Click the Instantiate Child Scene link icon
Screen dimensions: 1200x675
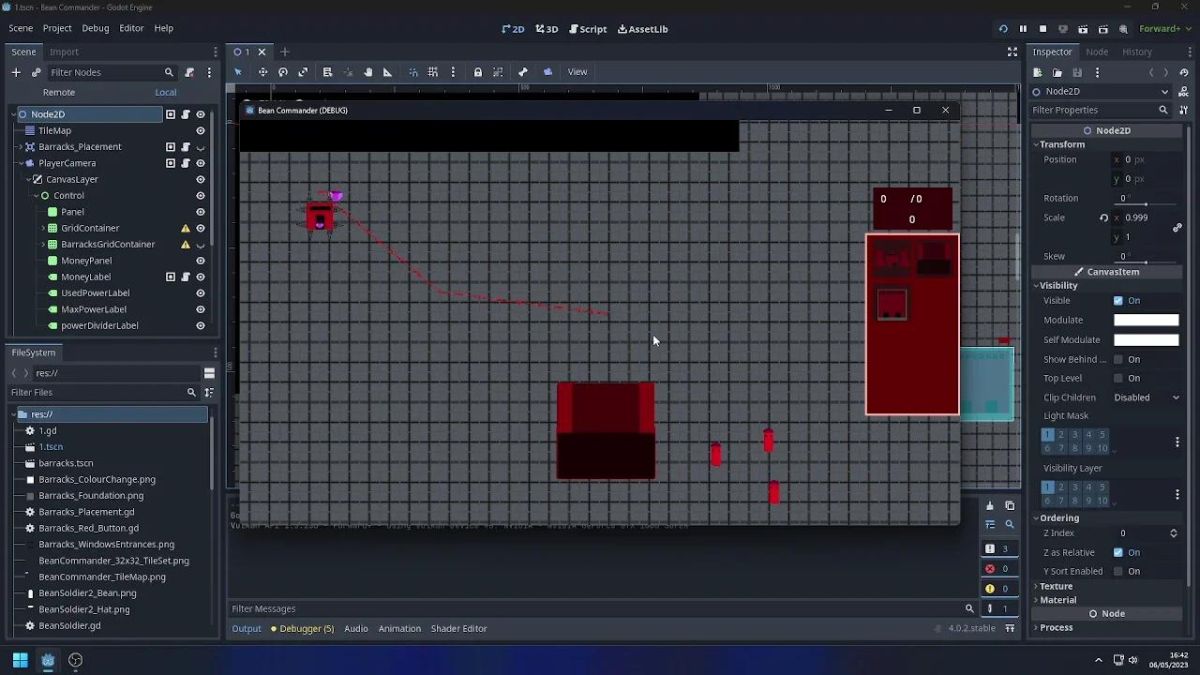[36, 72]
